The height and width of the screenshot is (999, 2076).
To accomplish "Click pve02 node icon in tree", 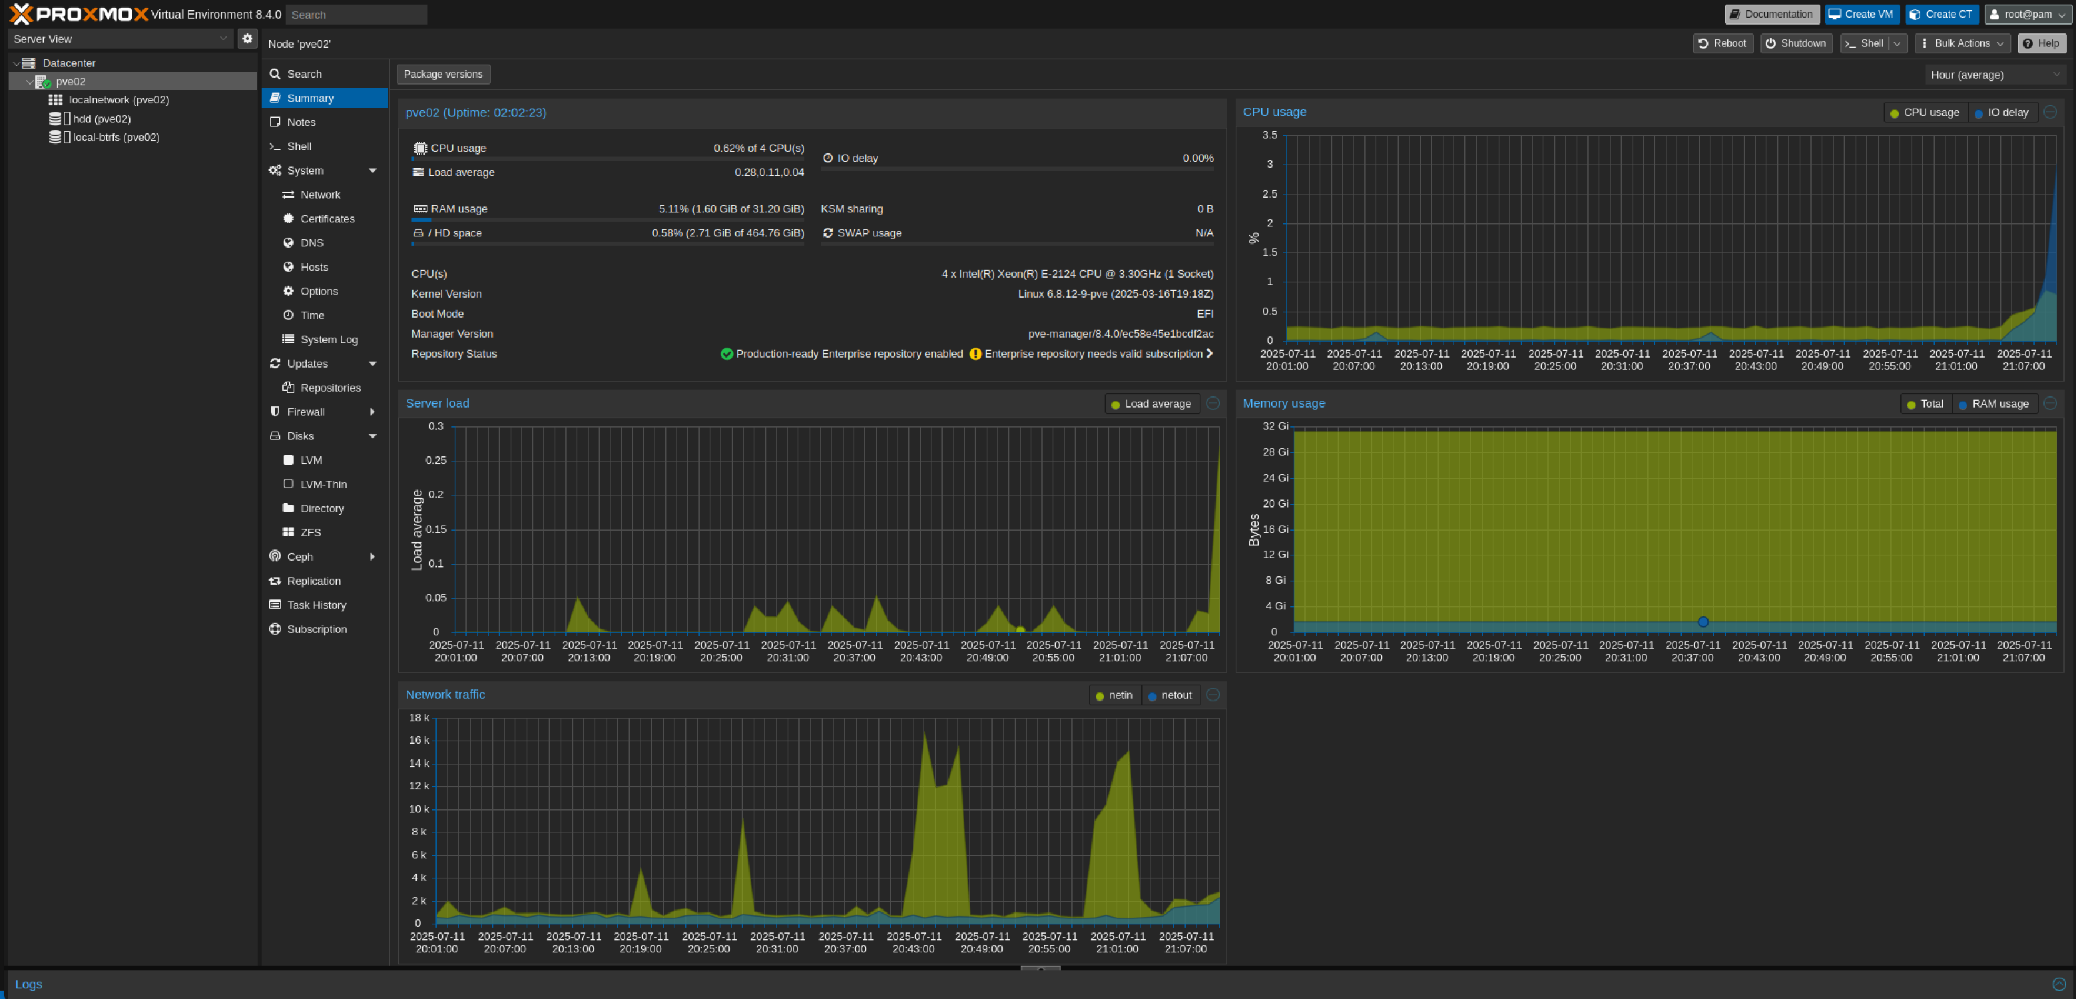I will (43, 82).
